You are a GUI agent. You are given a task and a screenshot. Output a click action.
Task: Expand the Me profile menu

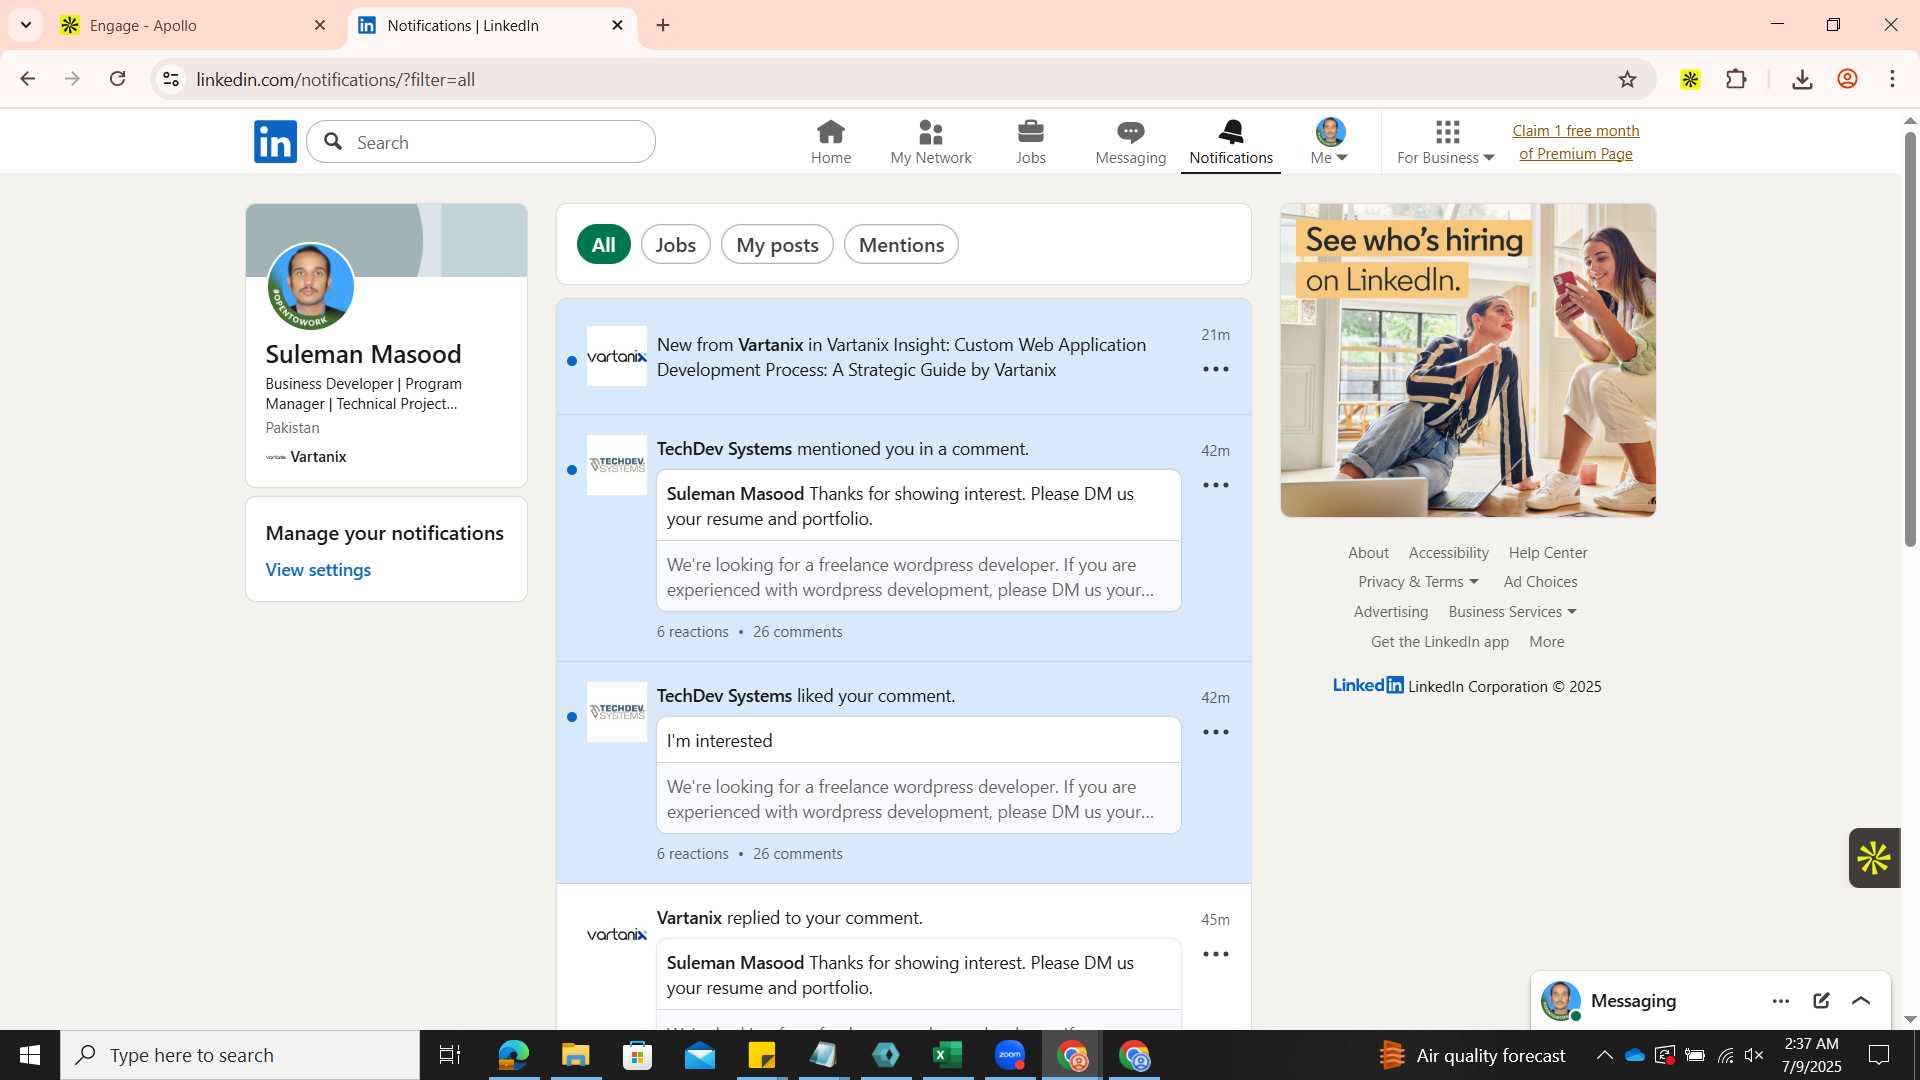[x=1330, y=142]
